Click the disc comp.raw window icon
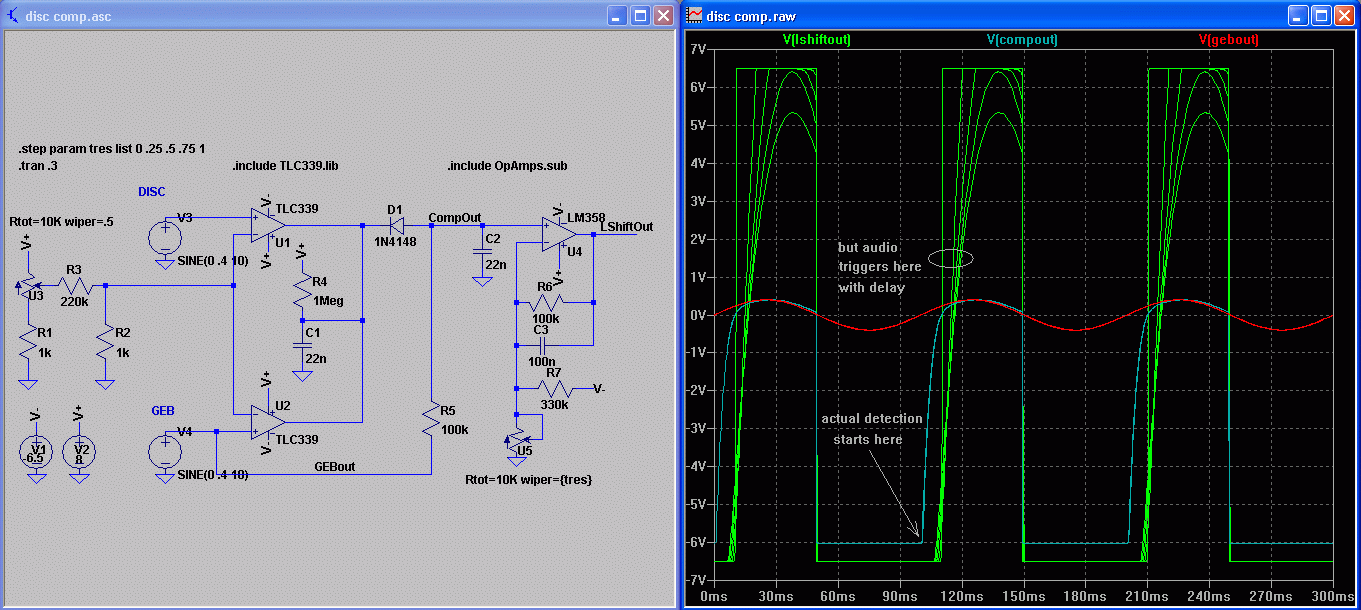The width and height of the screenshot is (1361, 610). click(694, 15)
